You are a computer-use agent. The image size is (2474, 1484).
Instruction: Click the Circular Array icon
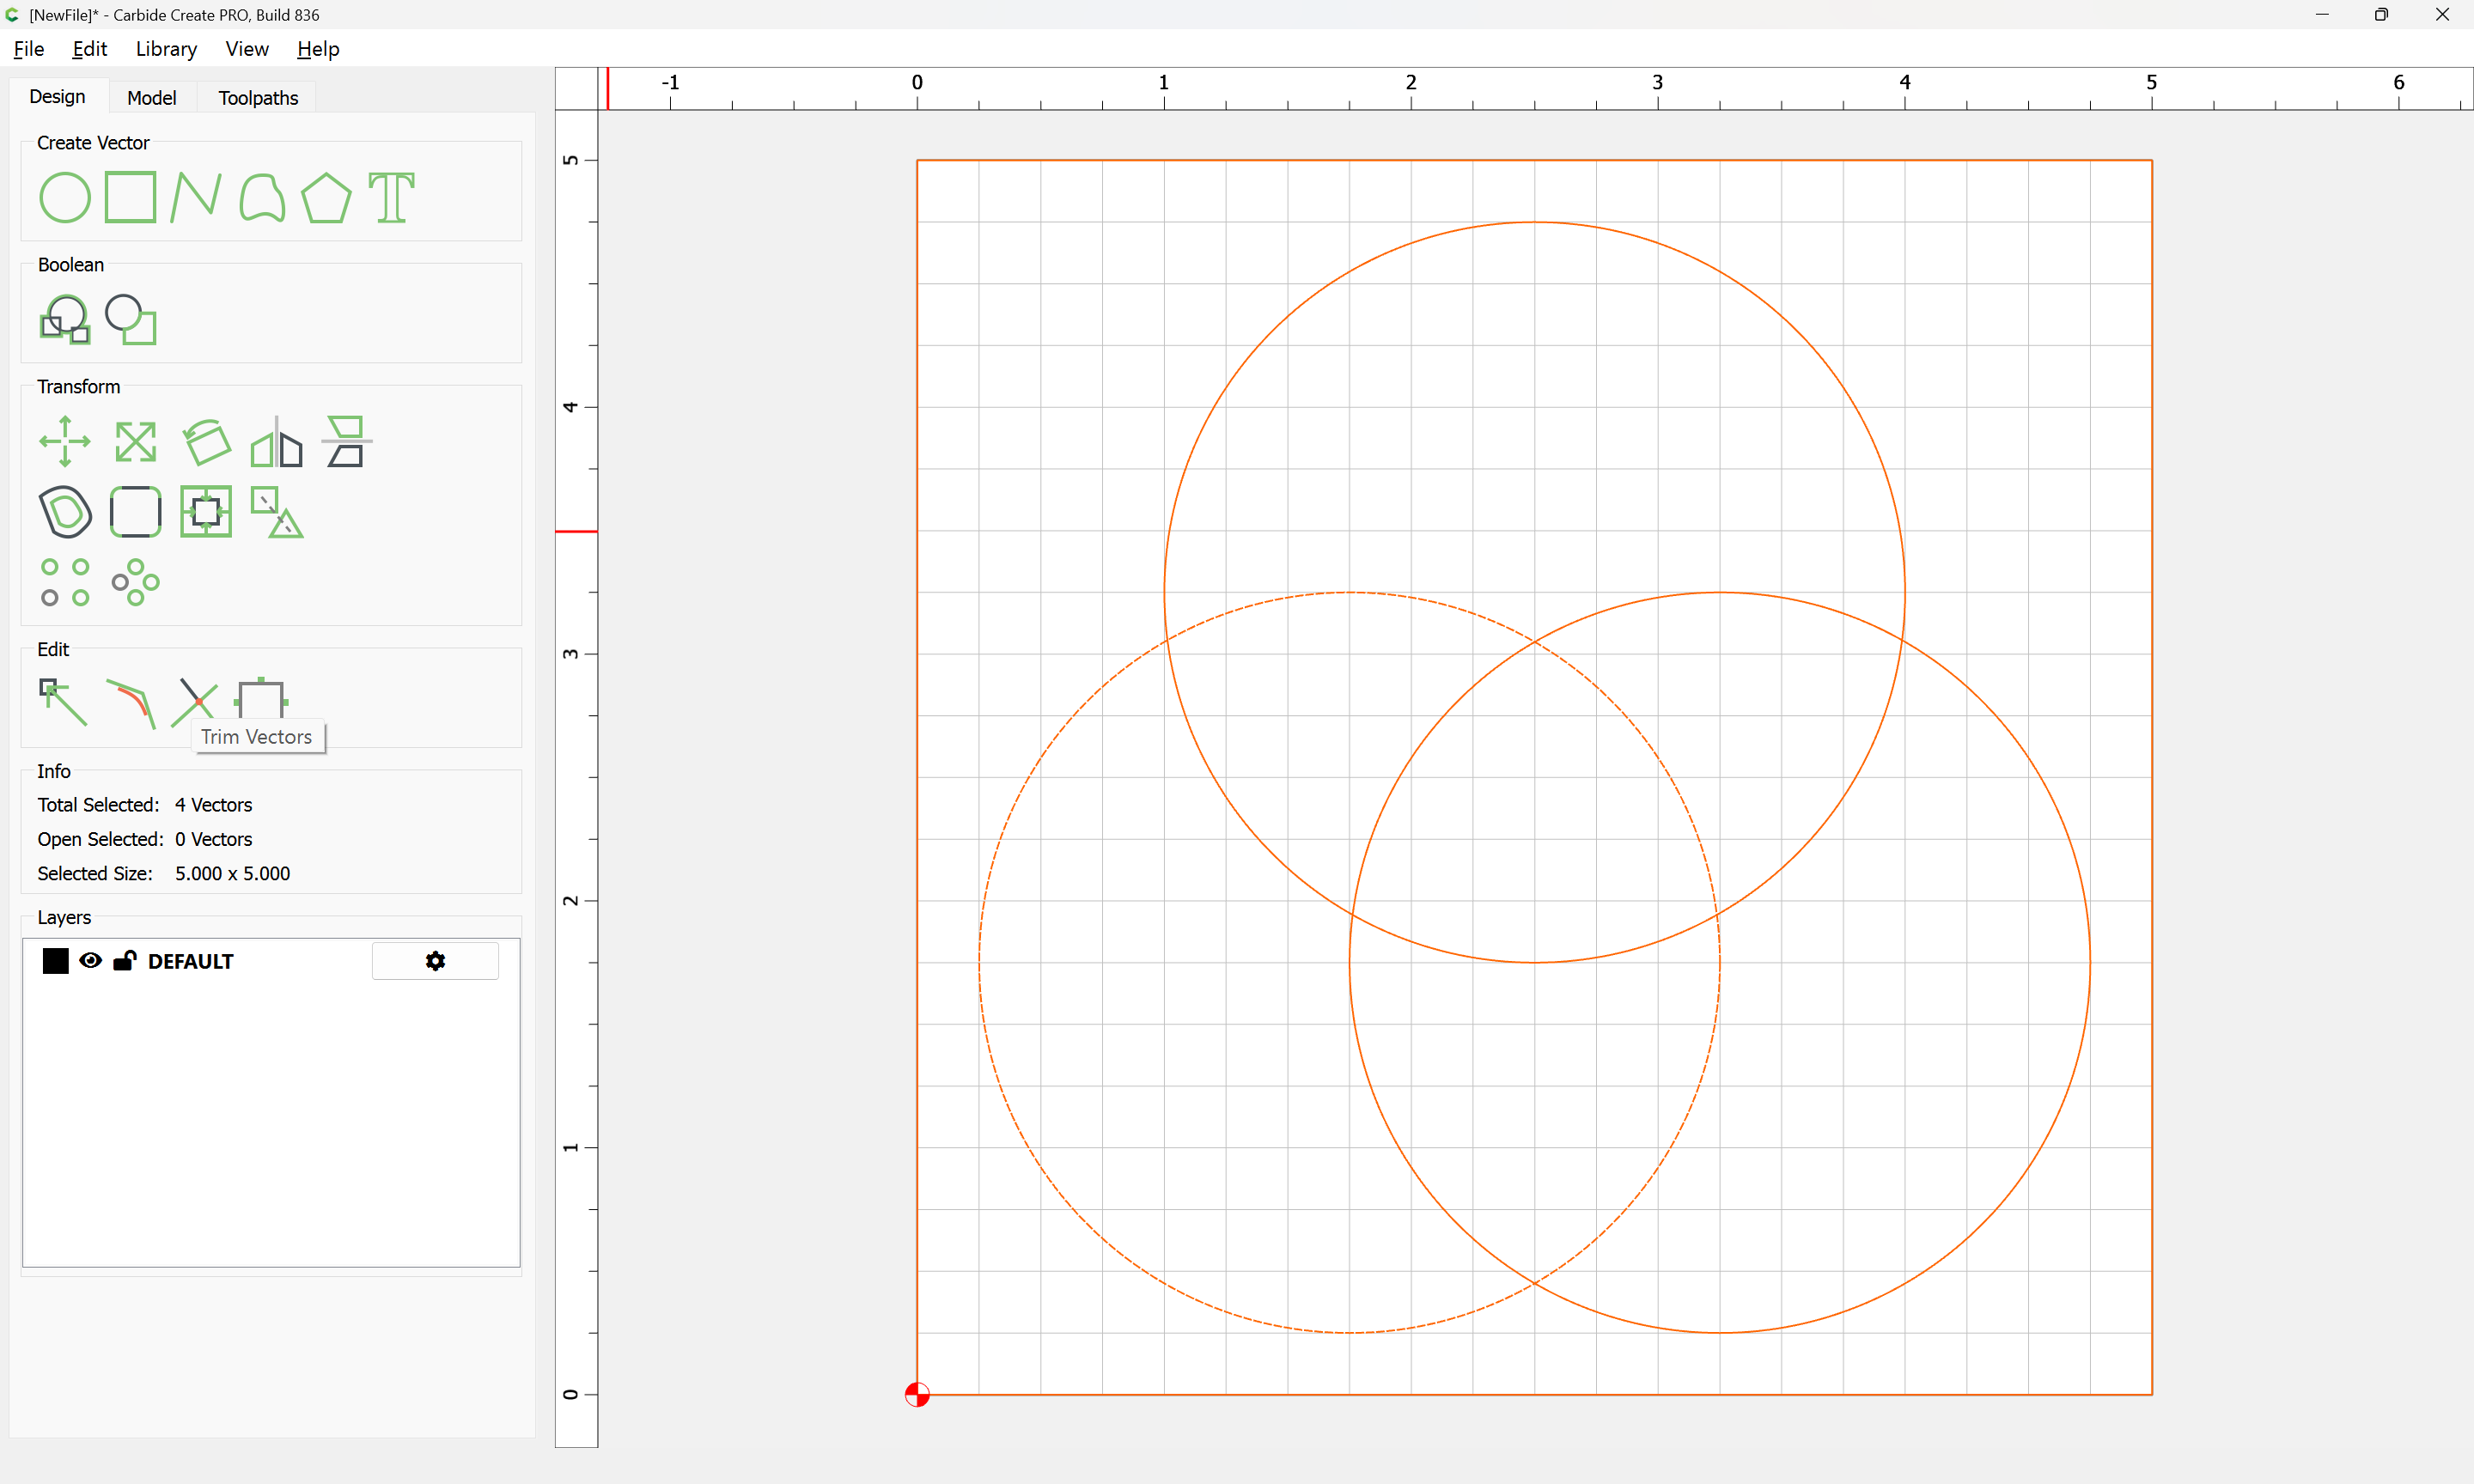tap(135, 582)
